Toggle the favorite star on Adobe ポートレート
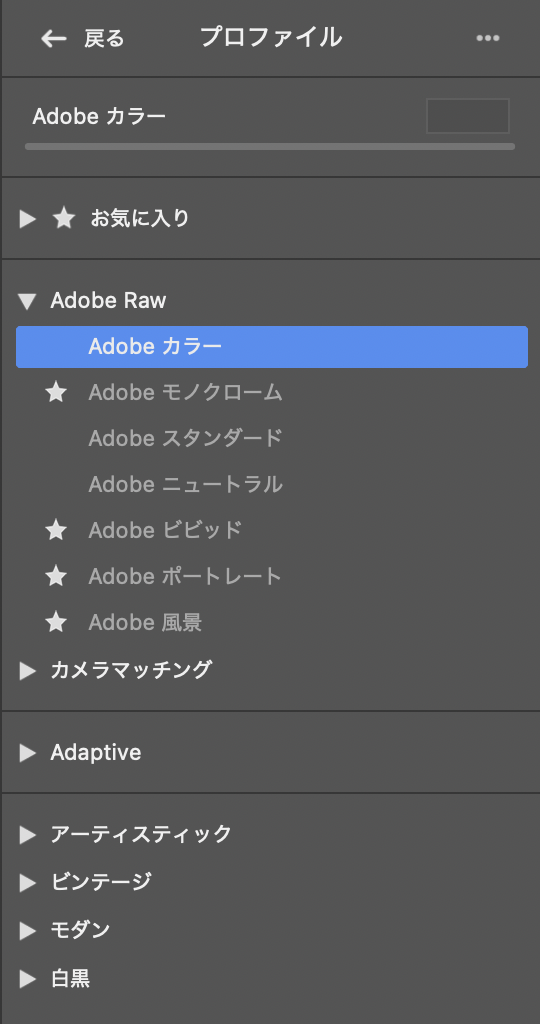Viewport: 540px width, 1024px height. pos(56,576)
